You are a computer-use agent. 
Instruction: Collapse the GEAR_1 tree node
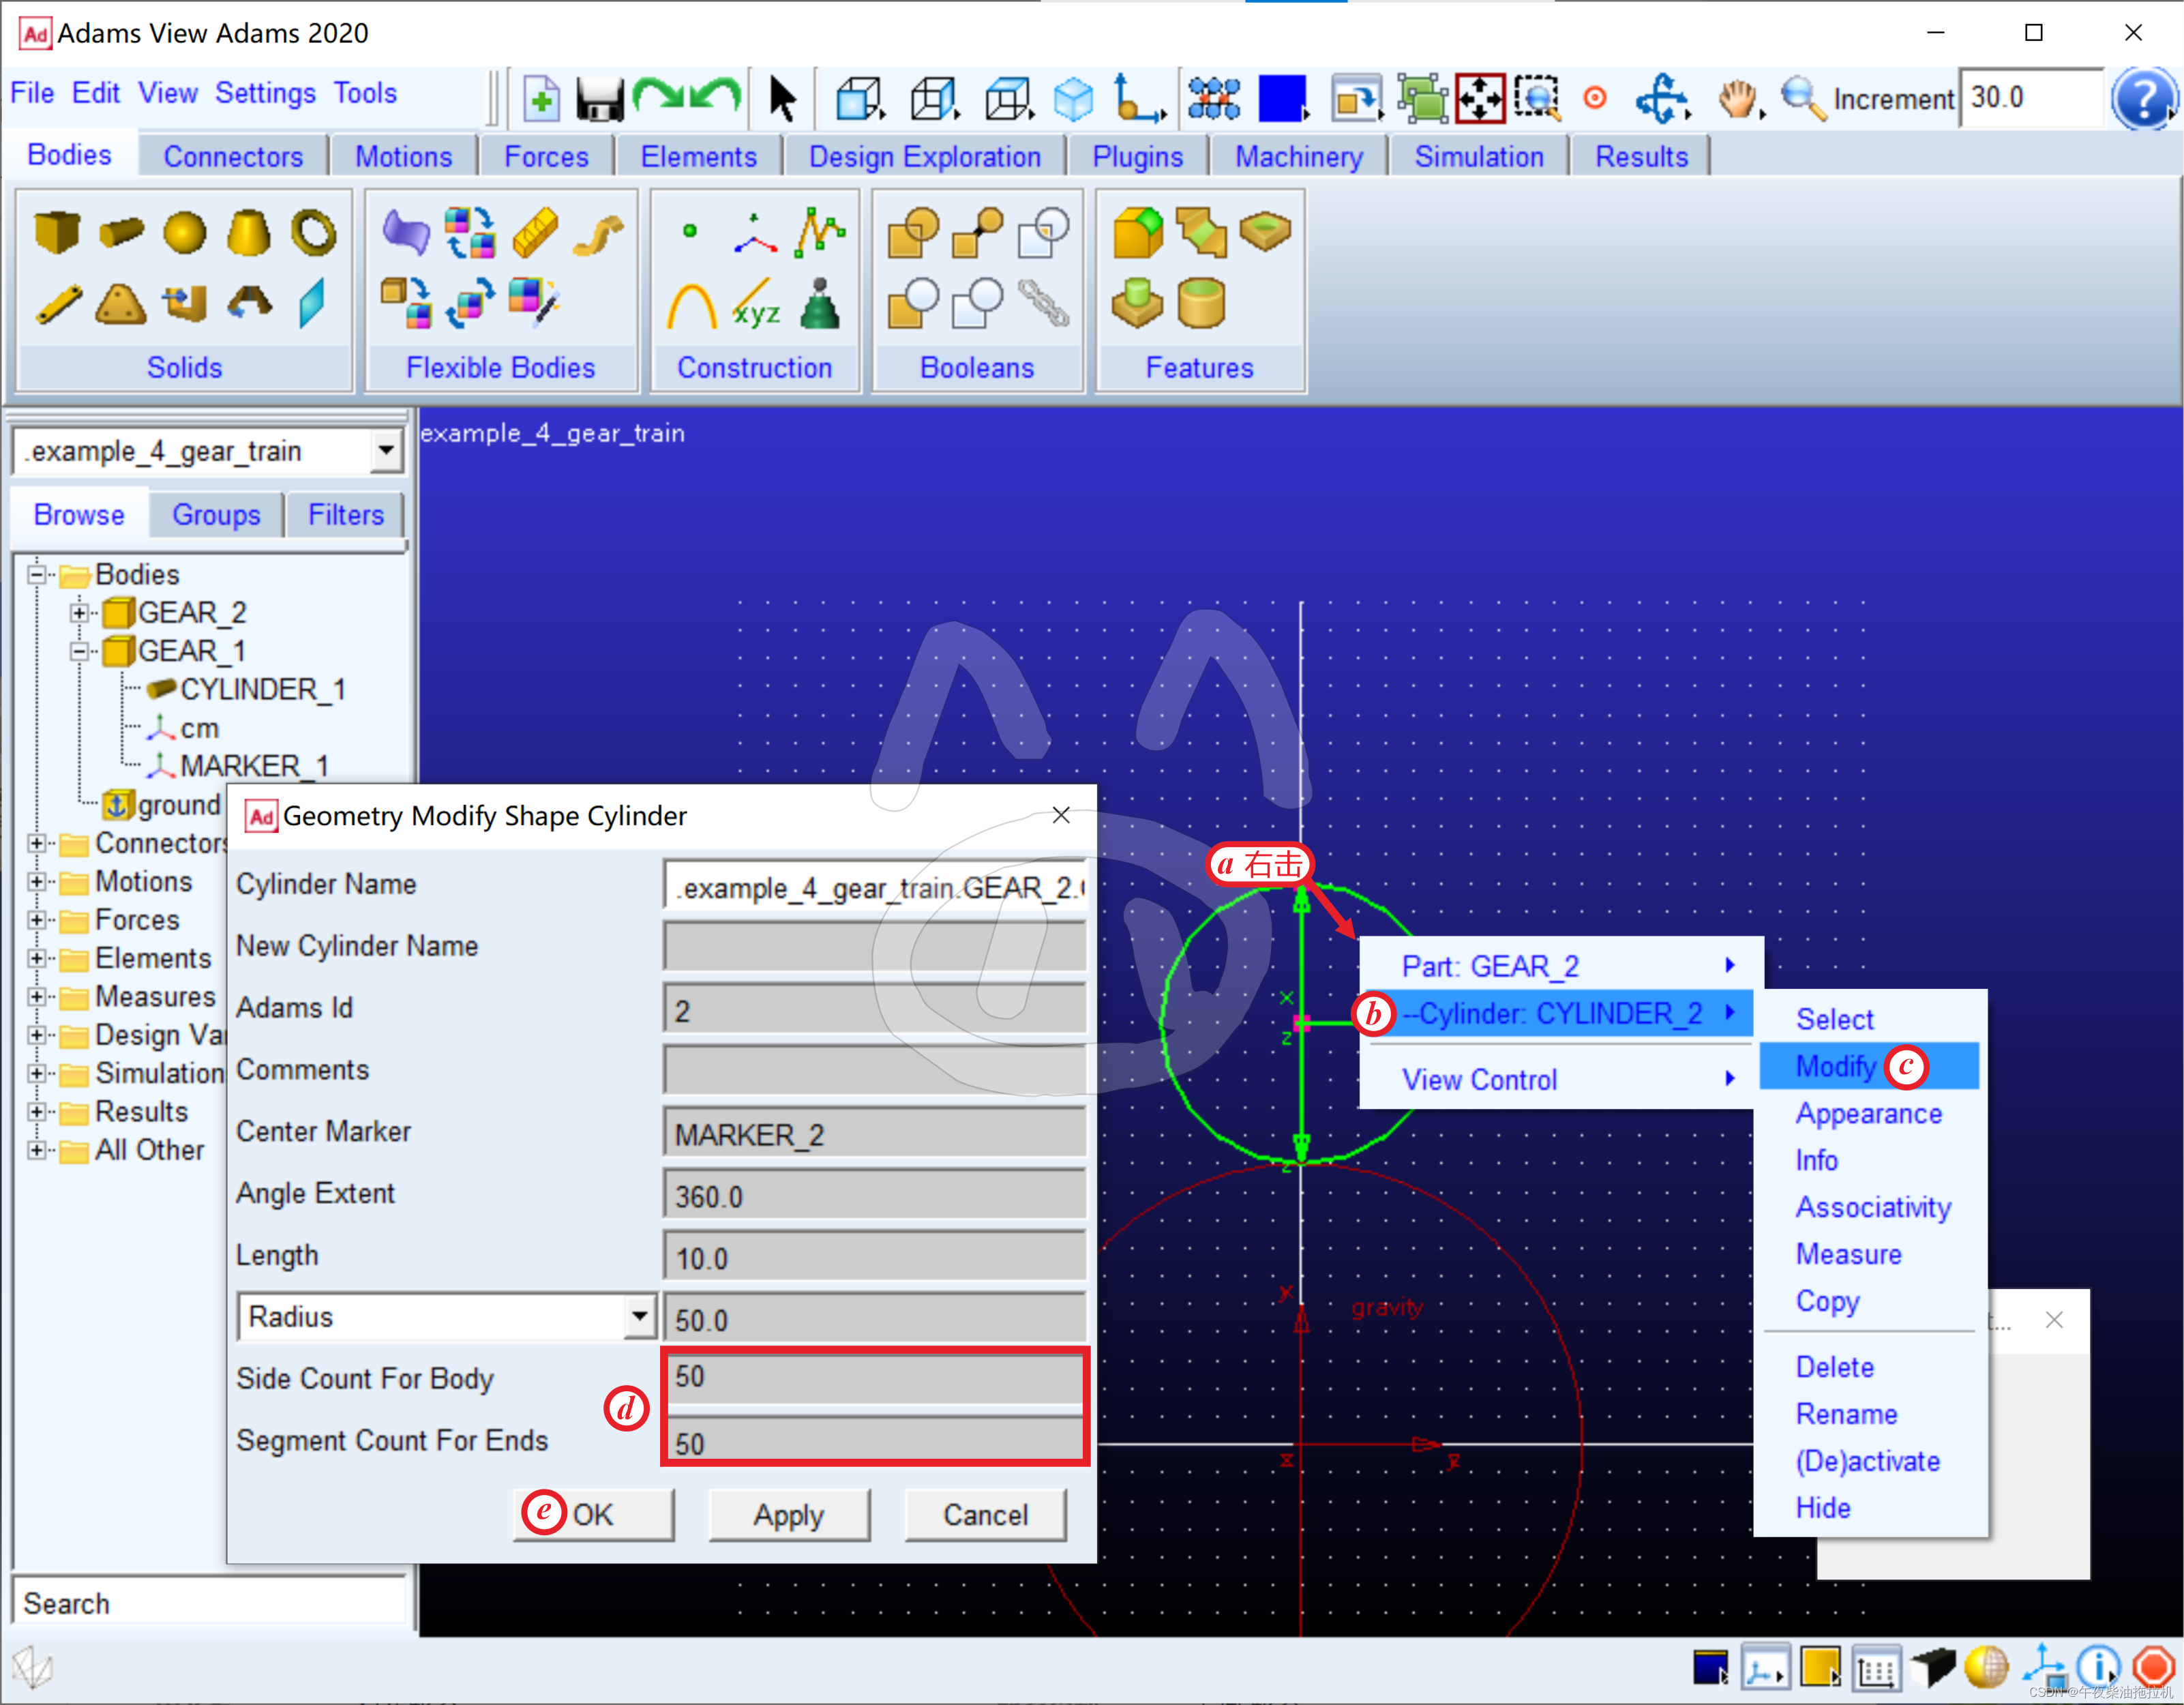coord(79,651)
